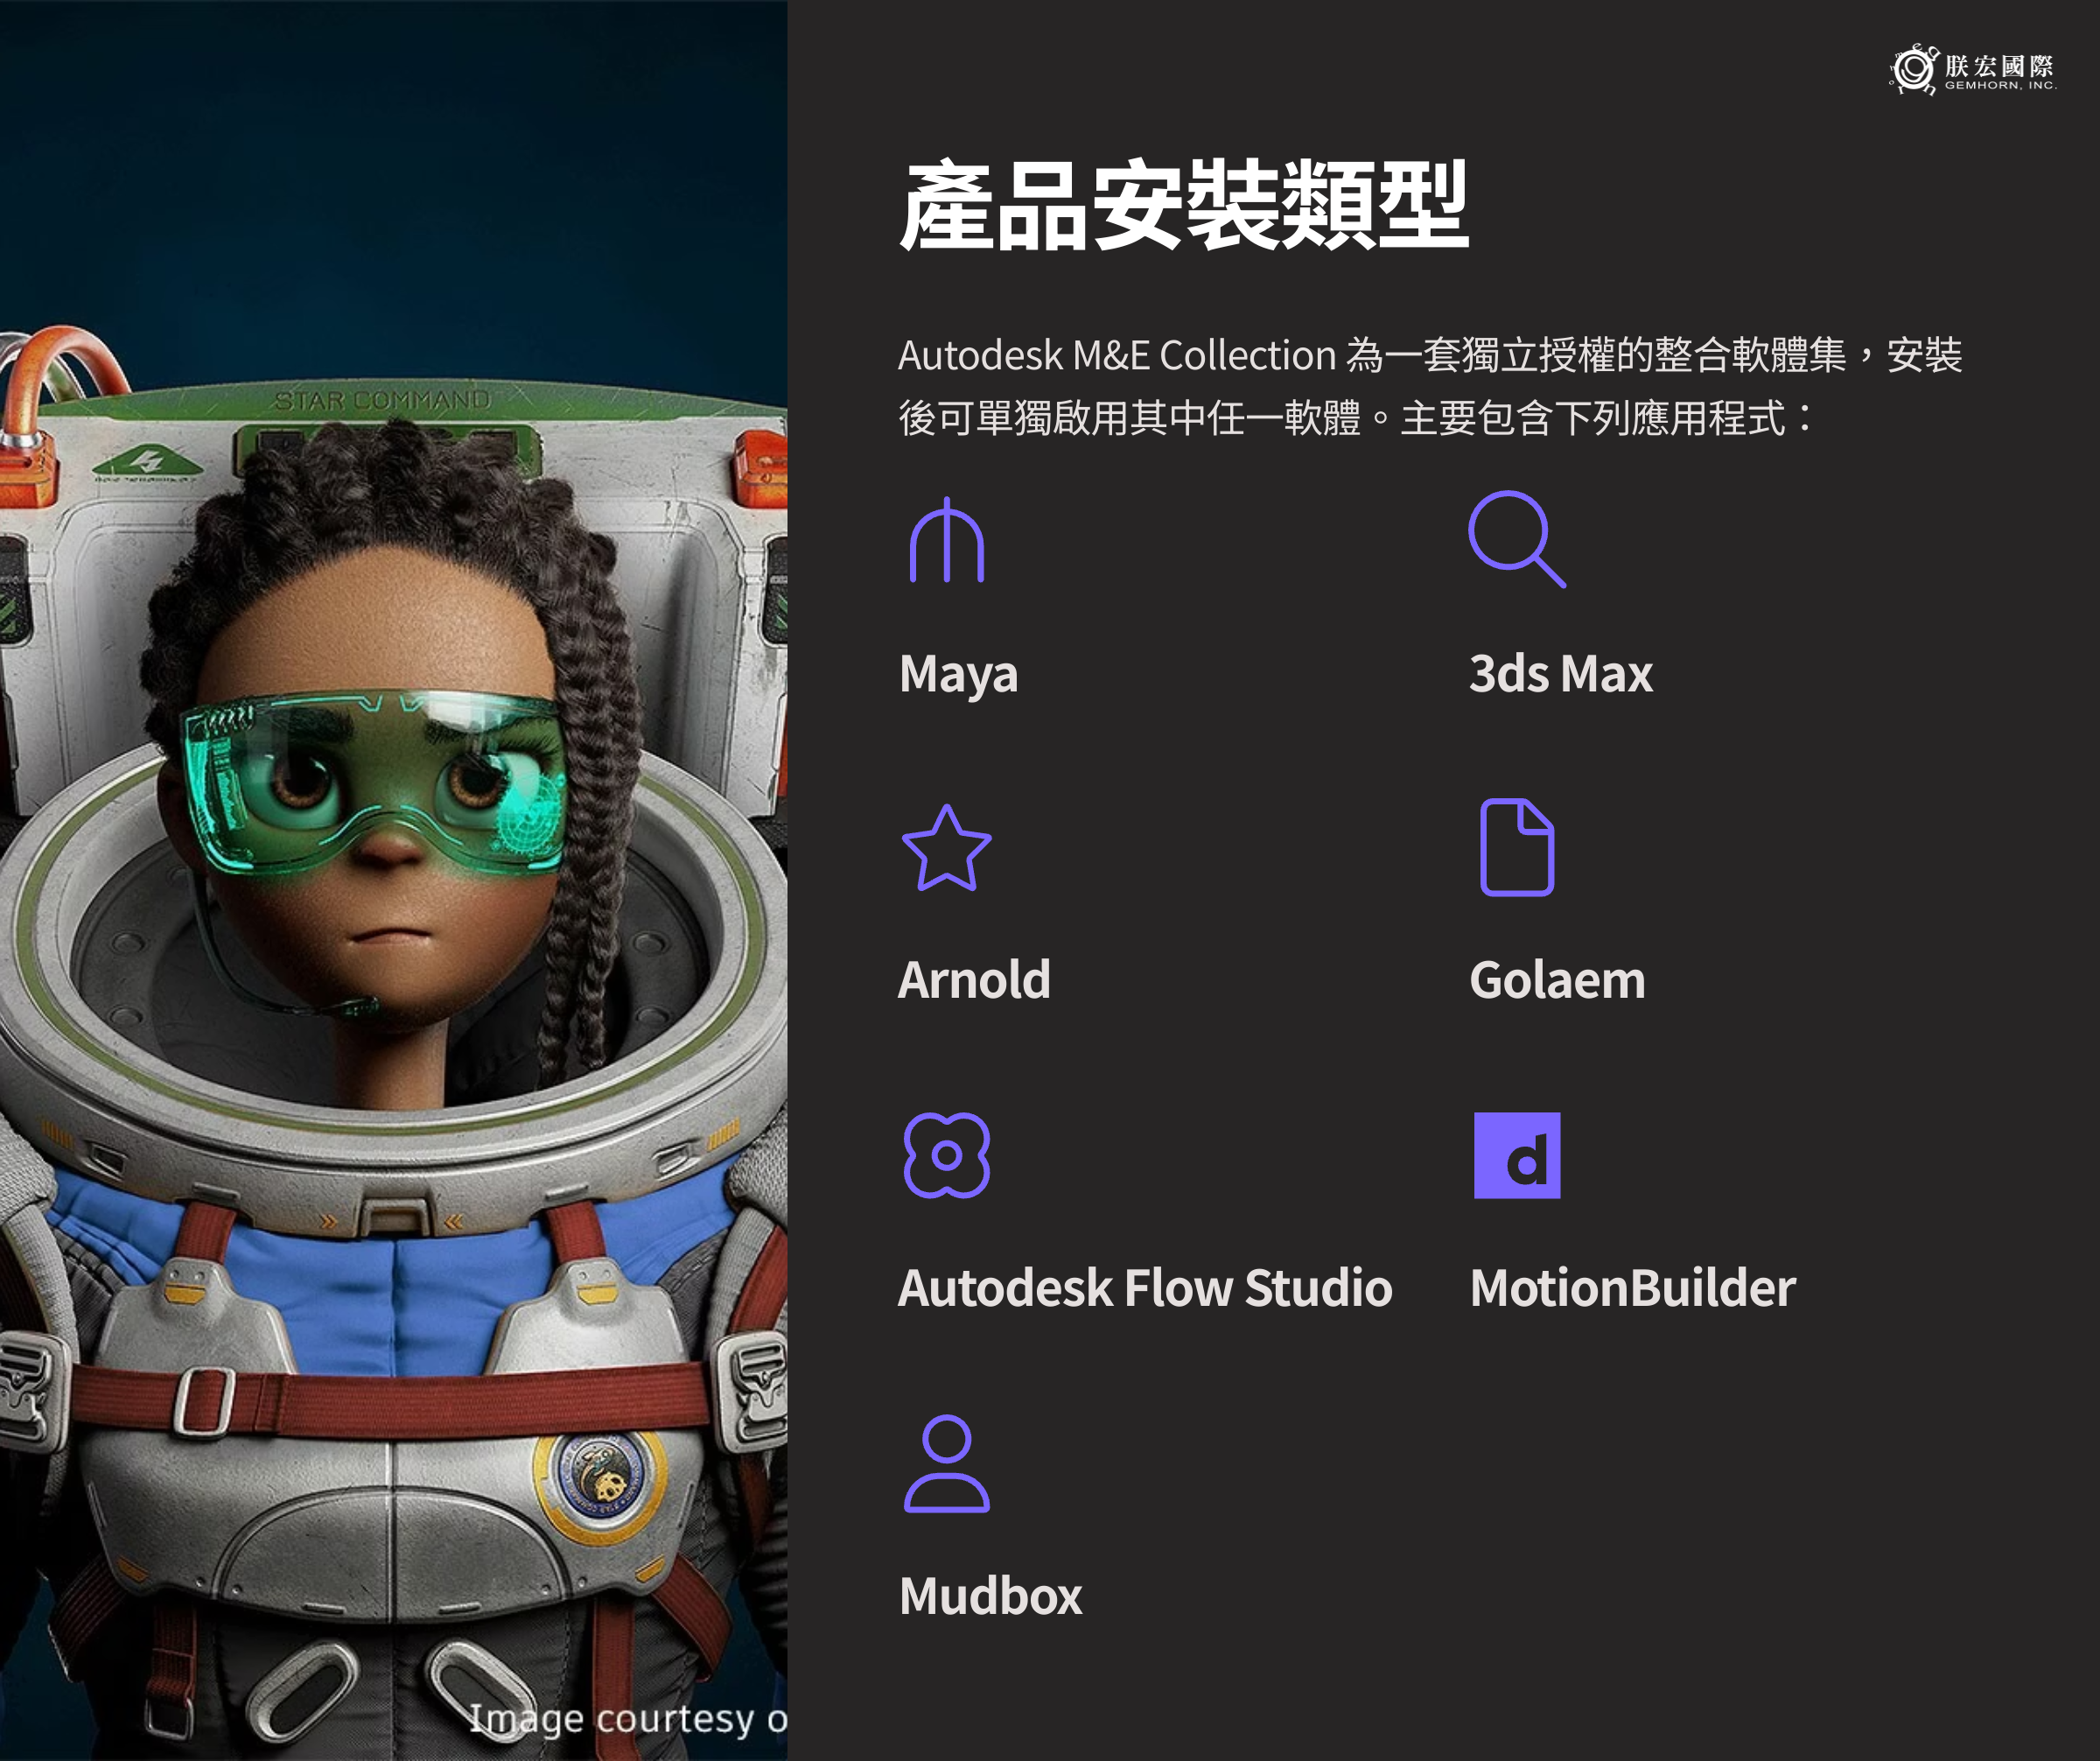The image size is (2100, 1761).
Task: Select the Golaem label
Action: 1557,980
